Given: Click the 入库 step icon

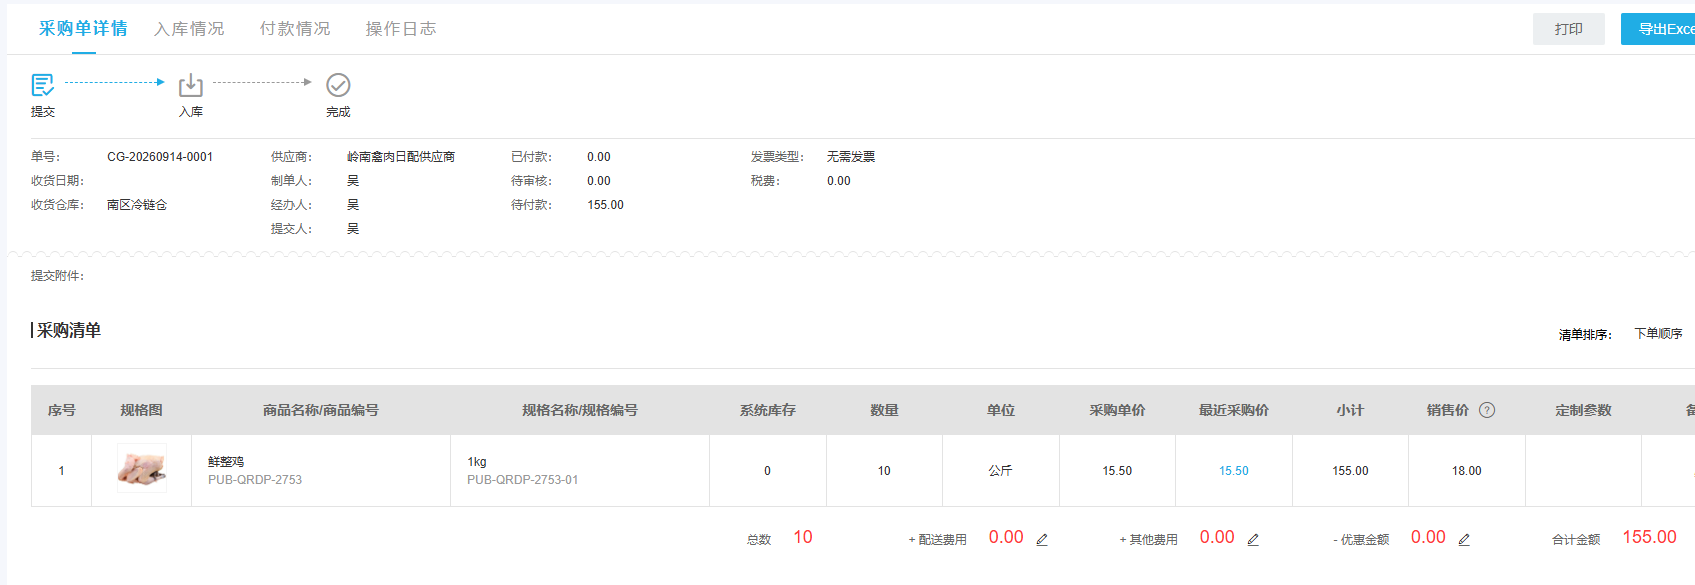Looking at the screenshot, I should click(x=191, y=85).
